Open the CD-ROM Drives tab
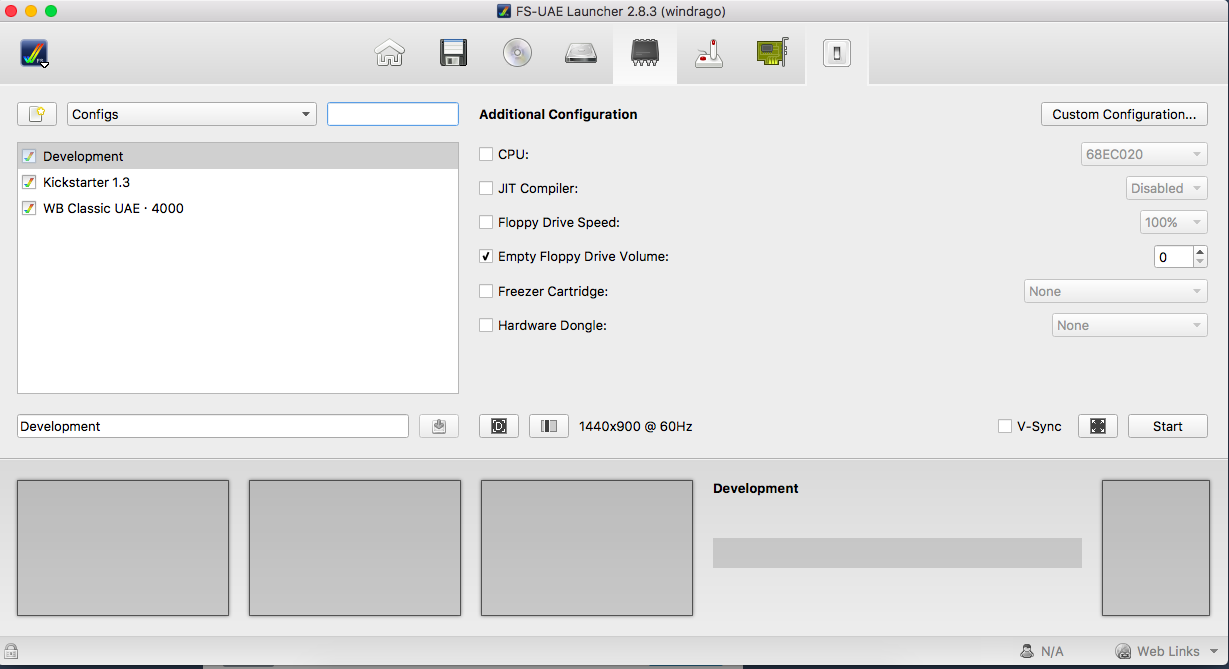The width and height of the screenshot is (1229, 669). click(517, 53)
